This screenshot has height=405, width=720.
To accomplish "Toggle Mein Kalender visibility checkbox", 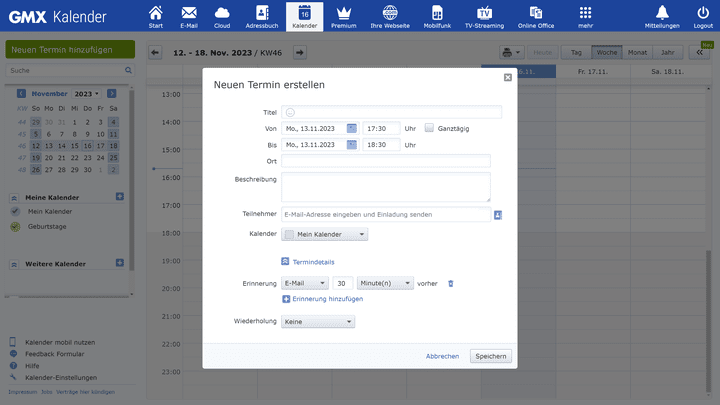I will pyautogui.click(x=15, y=212).
